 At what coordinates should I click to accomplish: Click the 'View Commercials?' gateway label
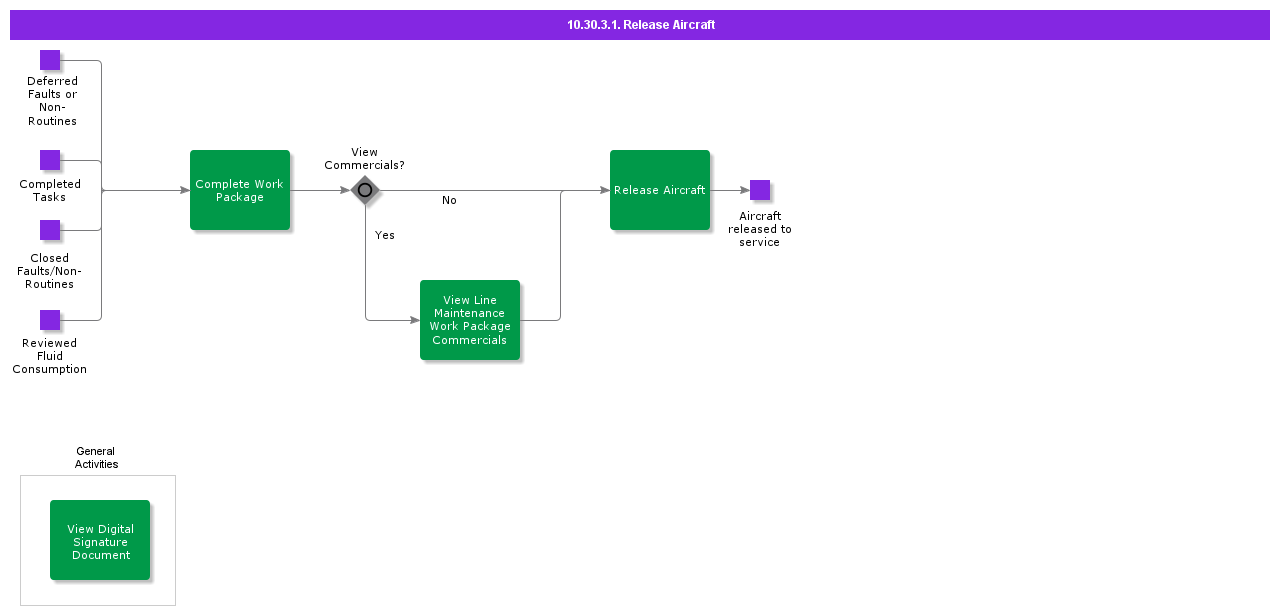364,159
